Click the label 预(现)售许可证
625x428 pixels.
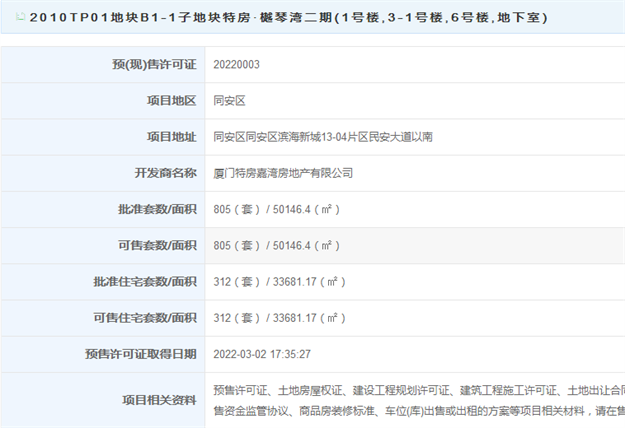[x=154, y=65]
